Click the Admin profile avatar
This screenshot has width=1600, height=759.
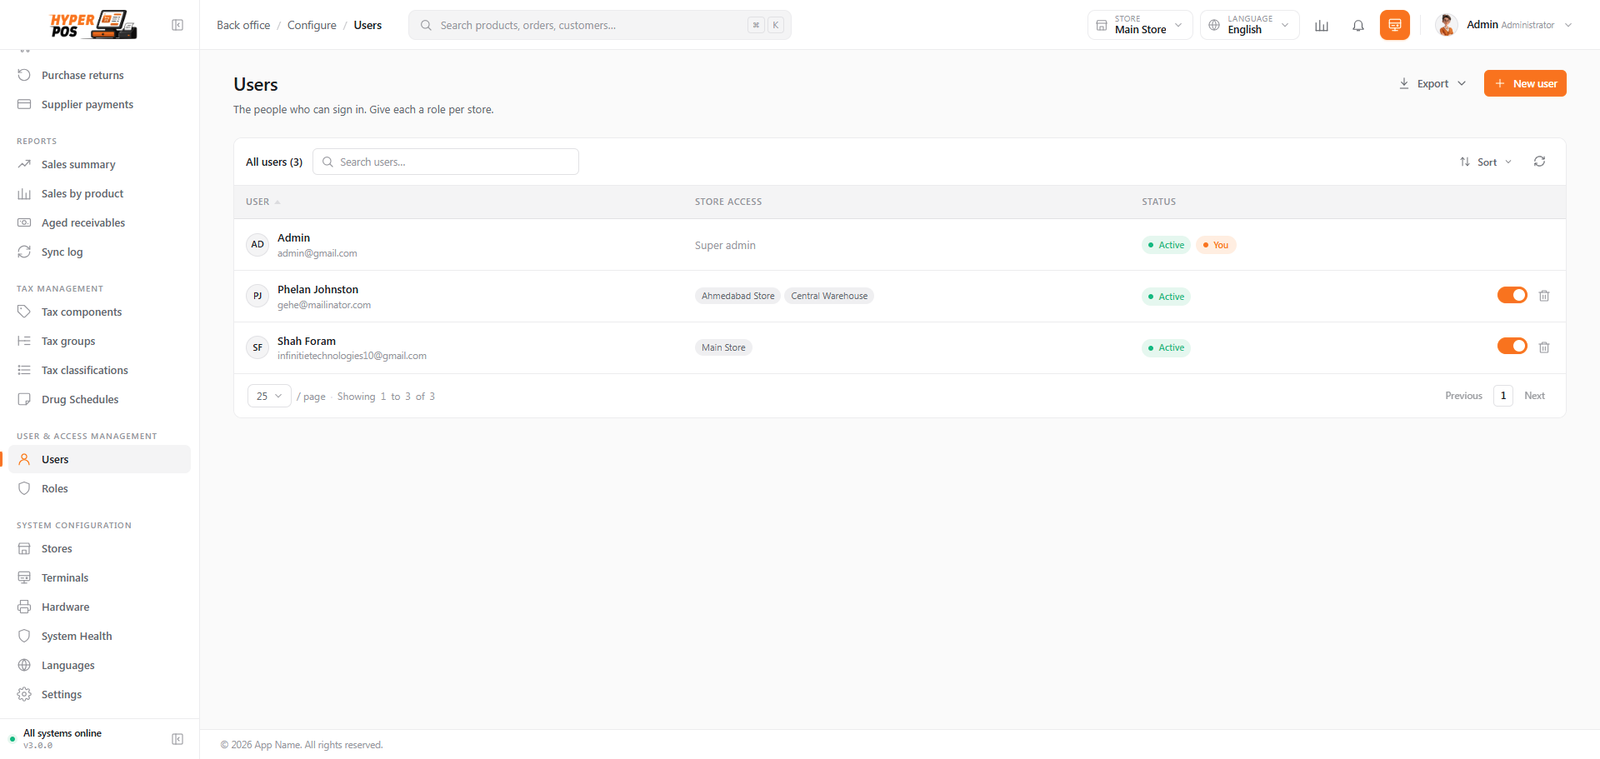1446,25
